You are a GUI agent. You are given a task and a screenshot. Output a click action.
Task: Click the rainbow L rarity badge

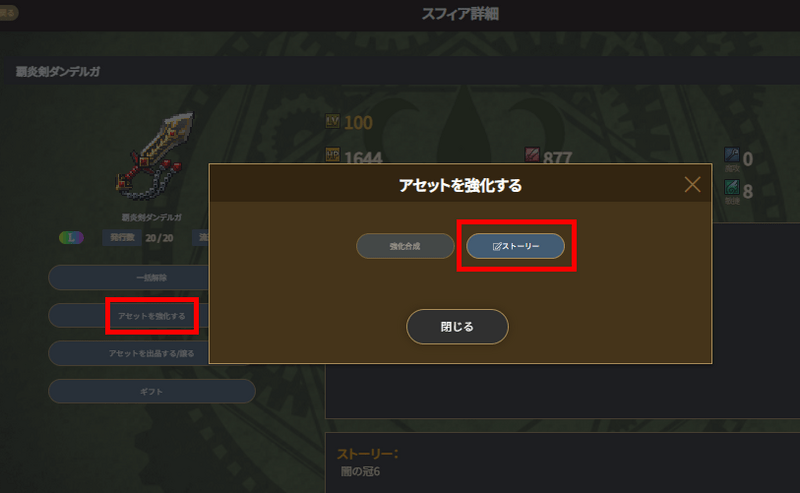[x=71, y=237]
